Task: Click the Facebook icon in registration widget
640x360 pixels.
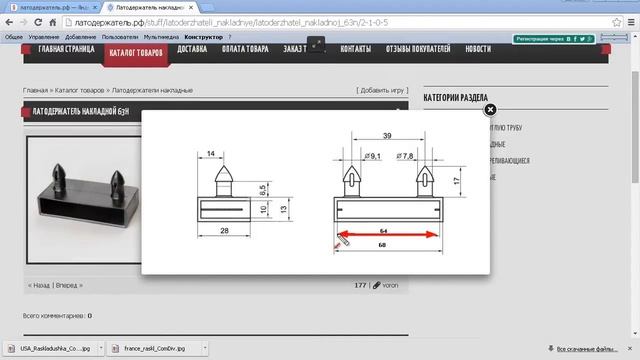Action: click(x=575, y=39)
